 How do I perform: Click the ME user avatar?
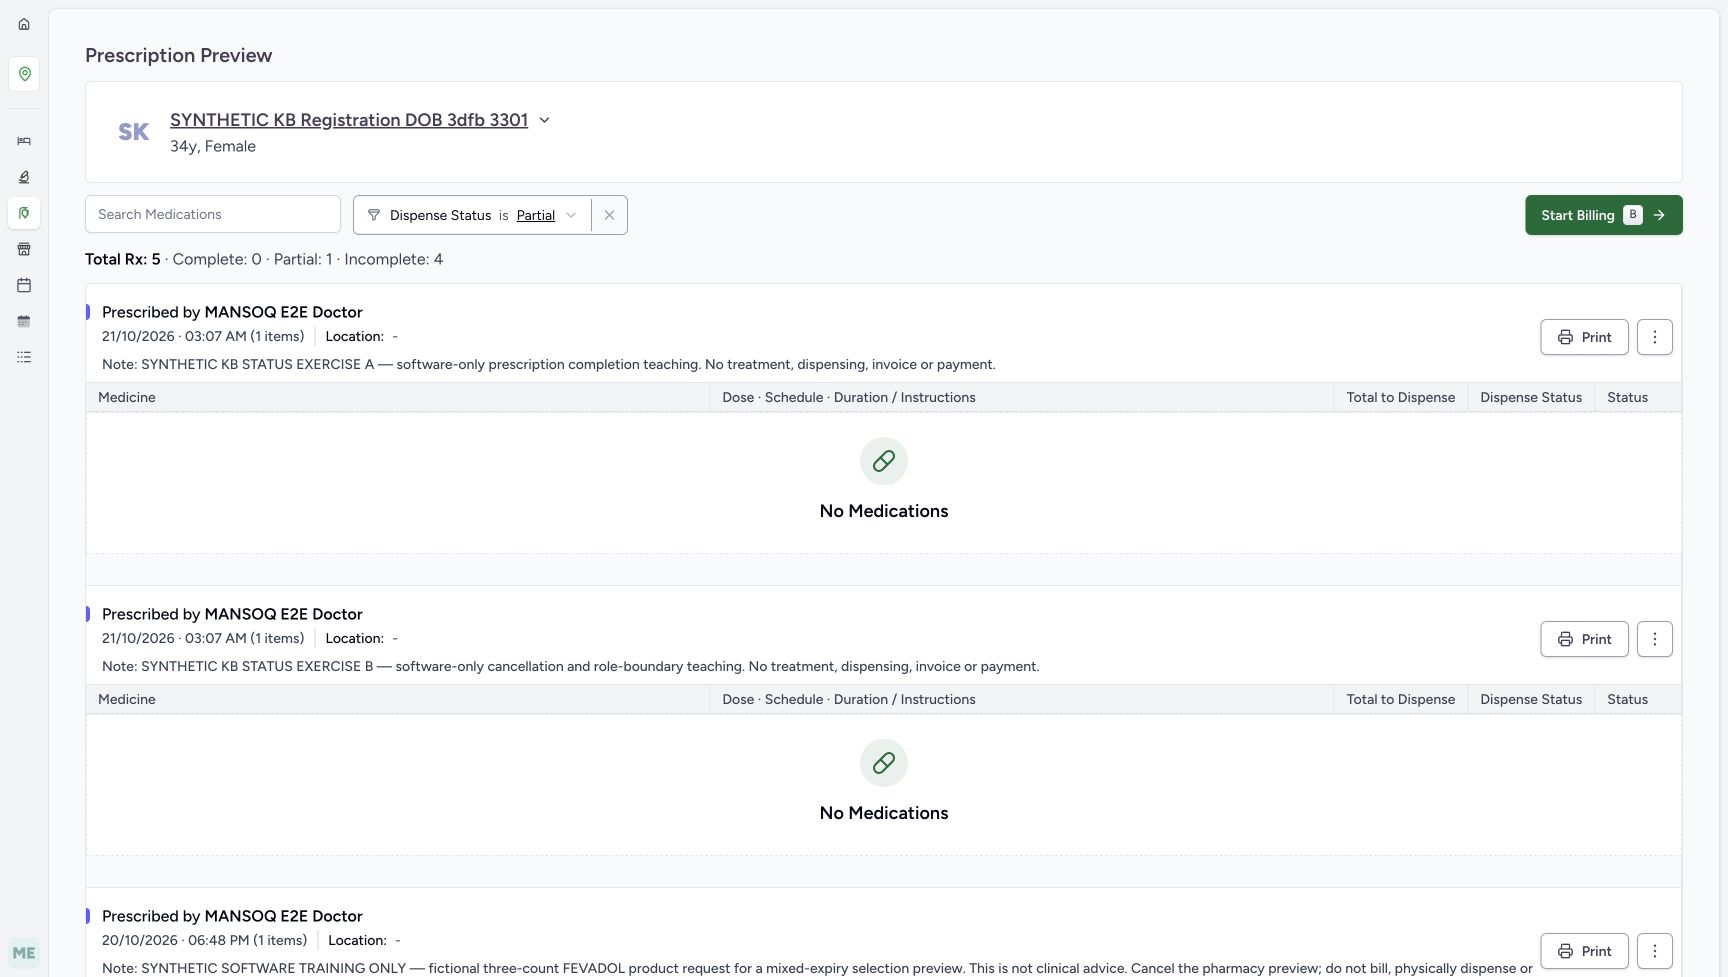click(24, 953)
